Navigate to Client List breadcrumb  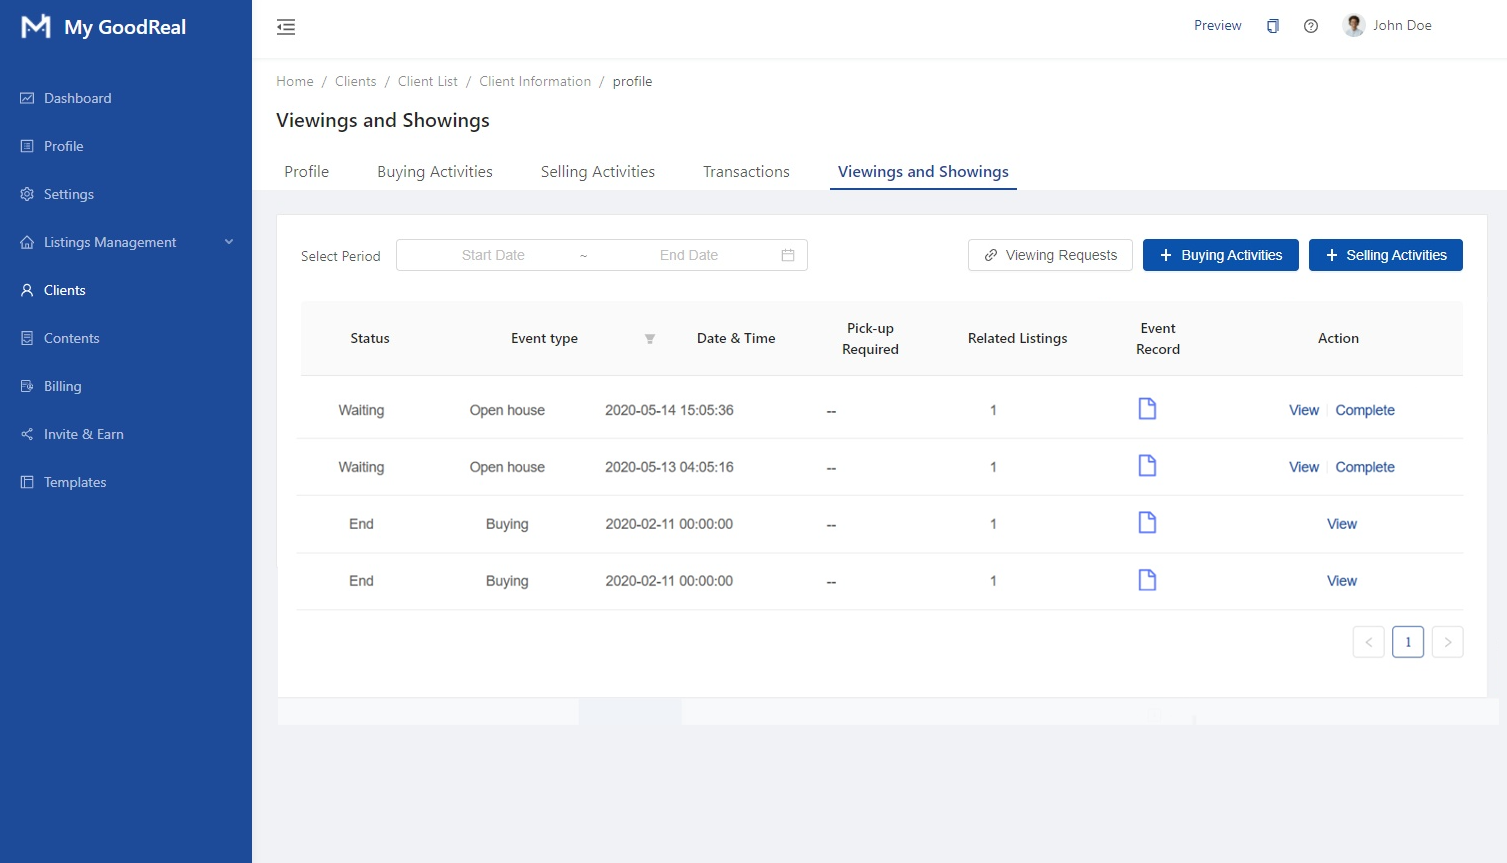[x=427, y=82]
